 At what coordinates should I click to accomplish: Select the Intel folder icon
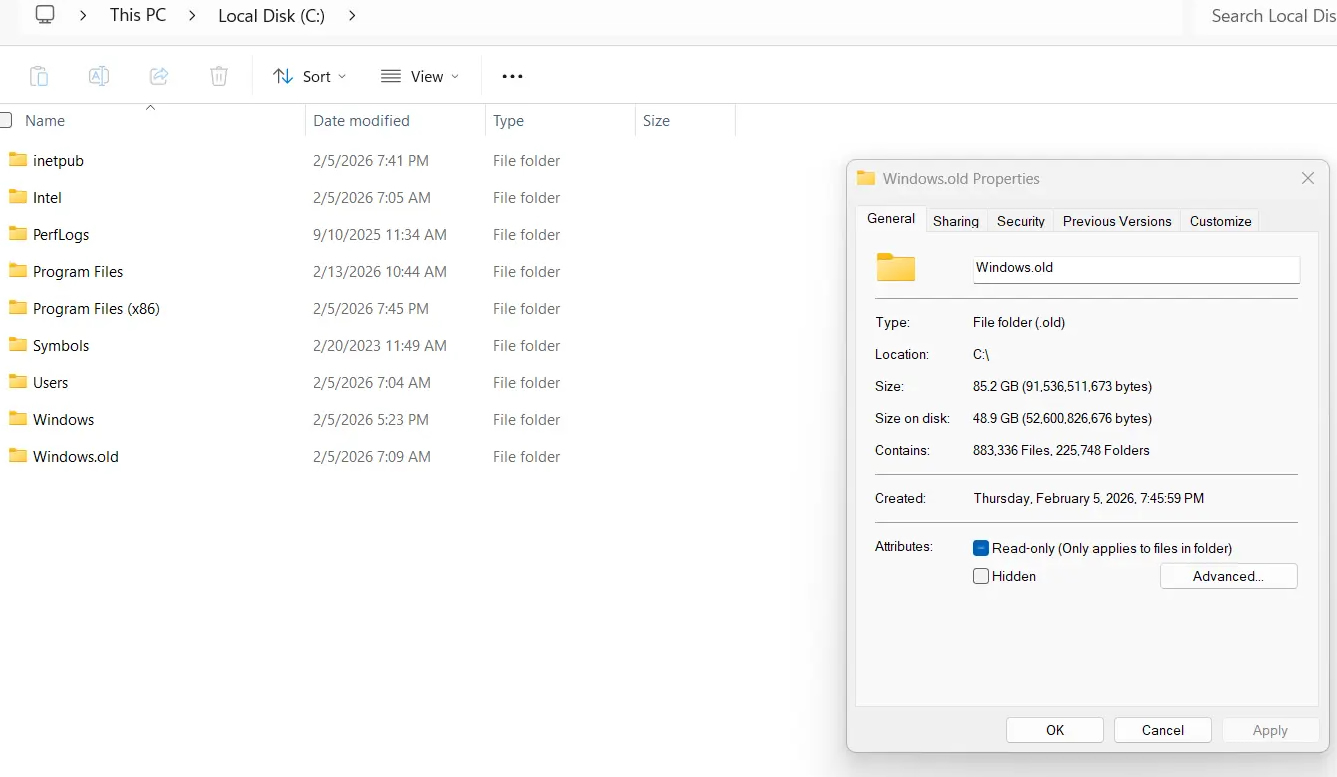point(17,197)
